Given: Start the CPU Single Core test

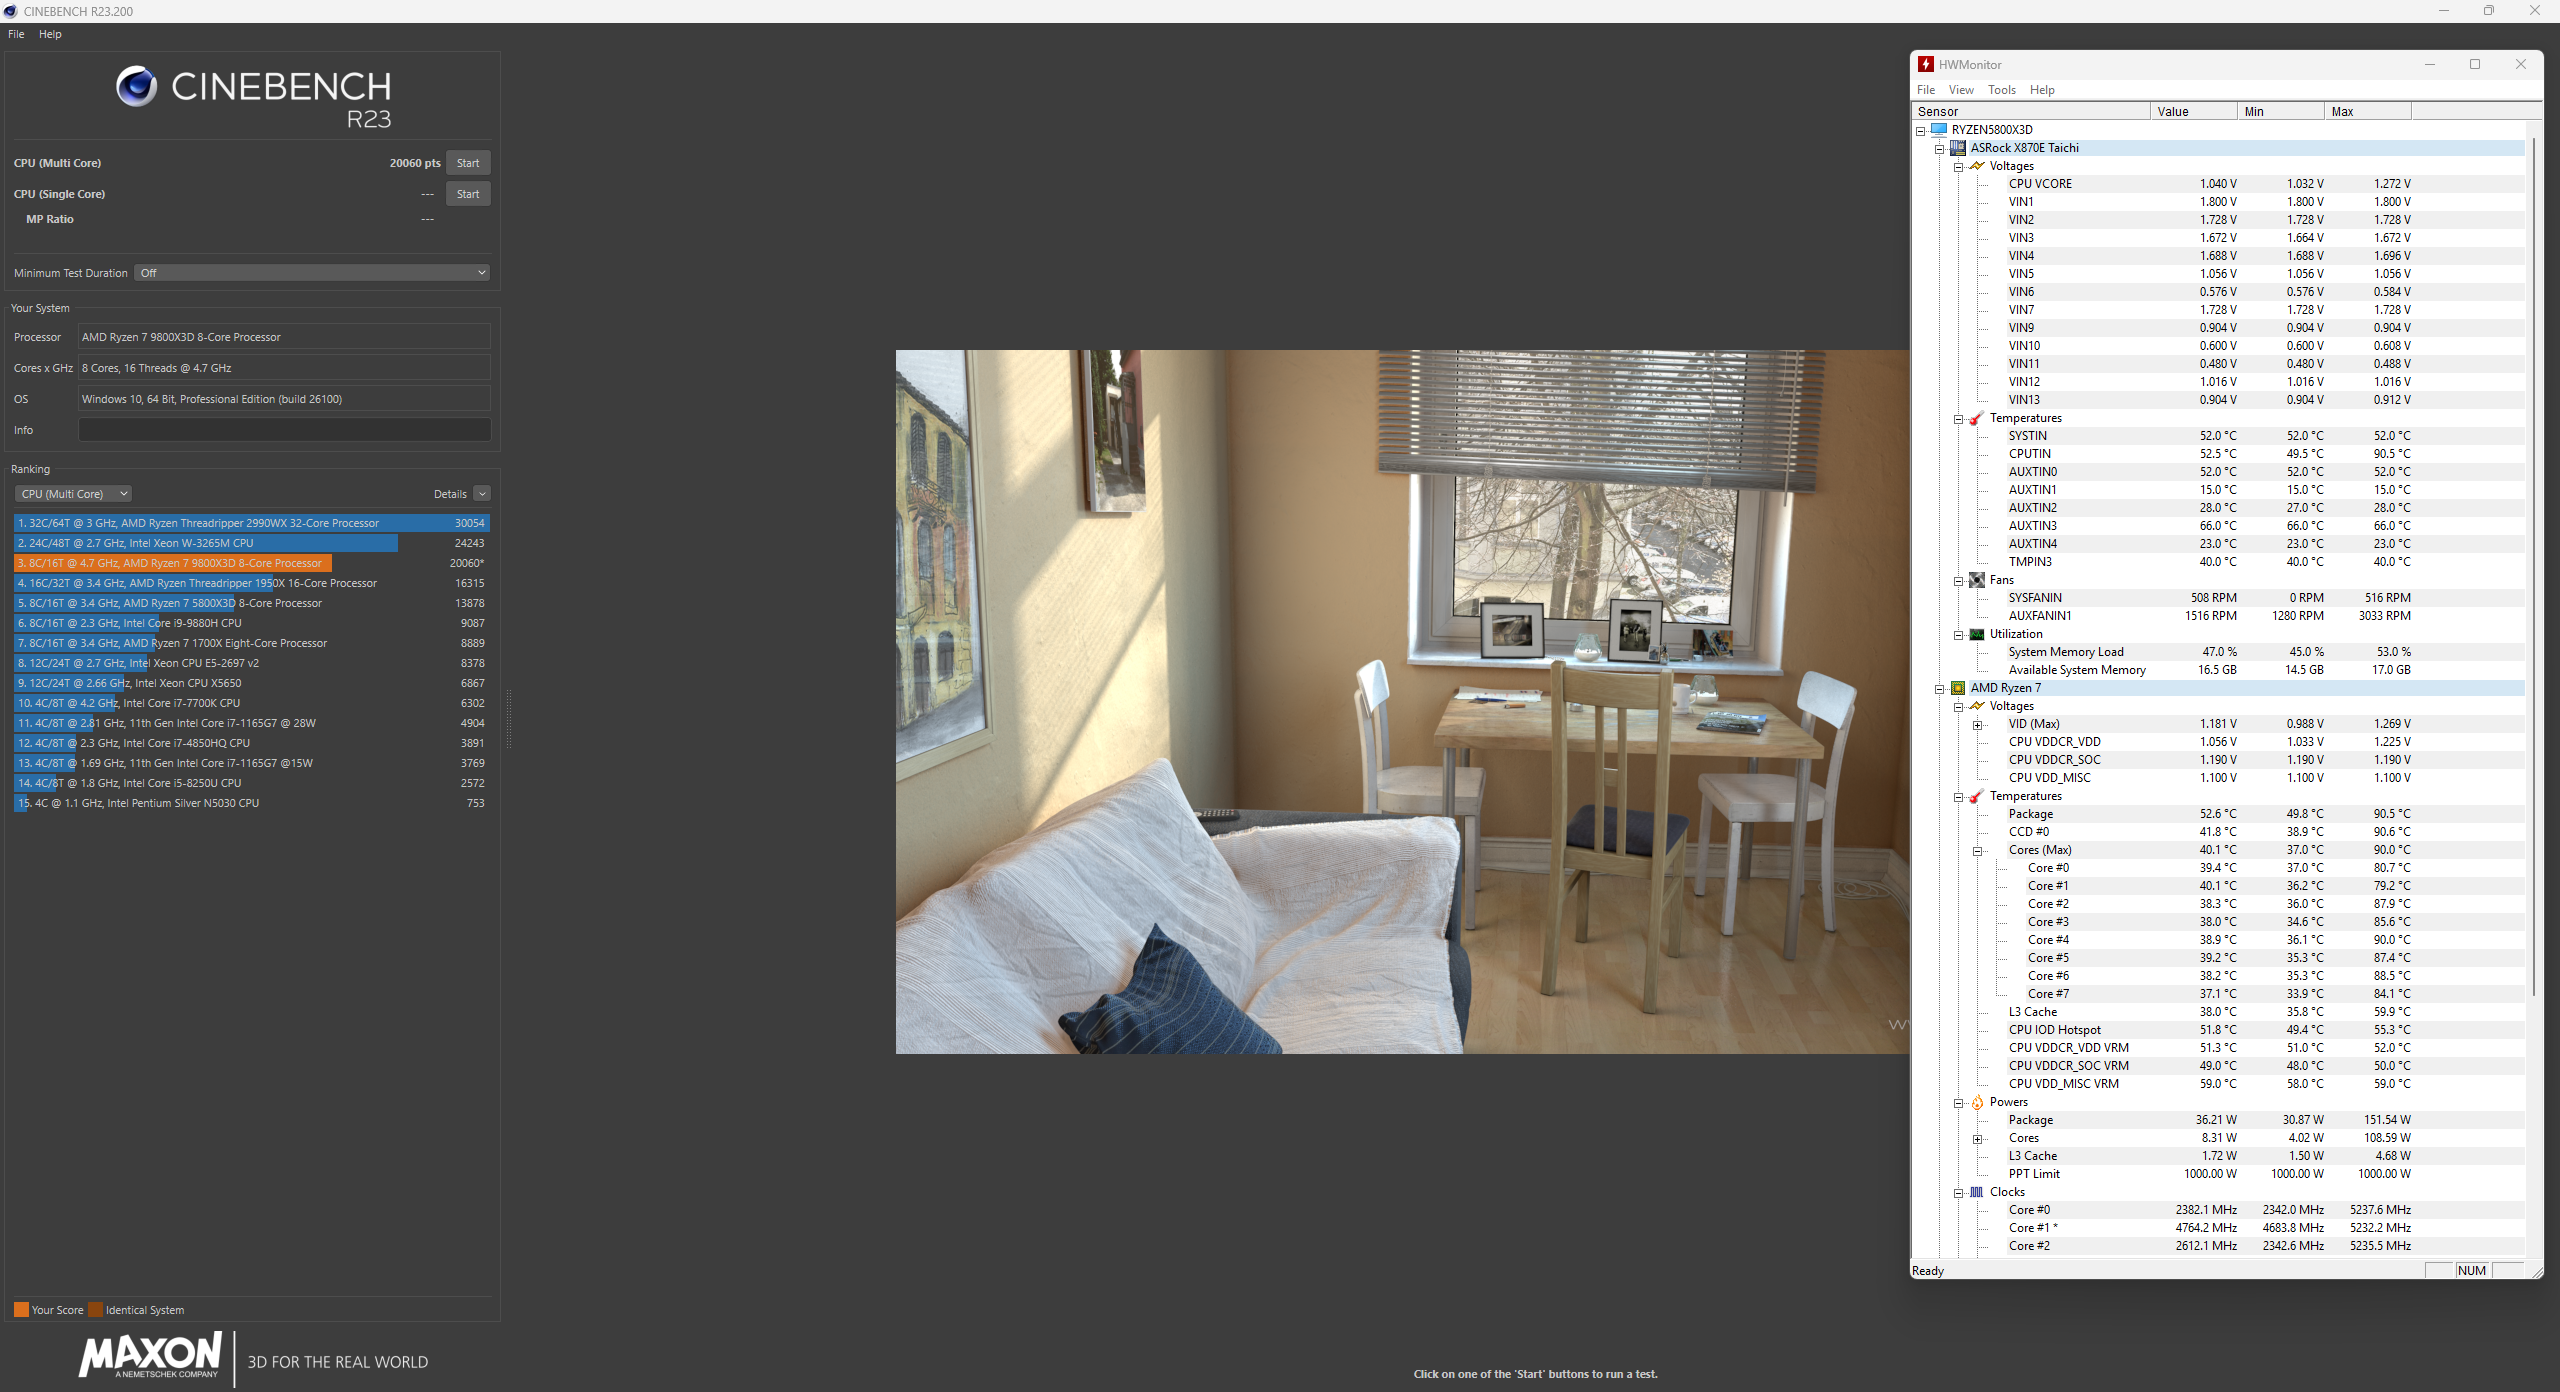Looking at the screenshot, I should [467, 194].
